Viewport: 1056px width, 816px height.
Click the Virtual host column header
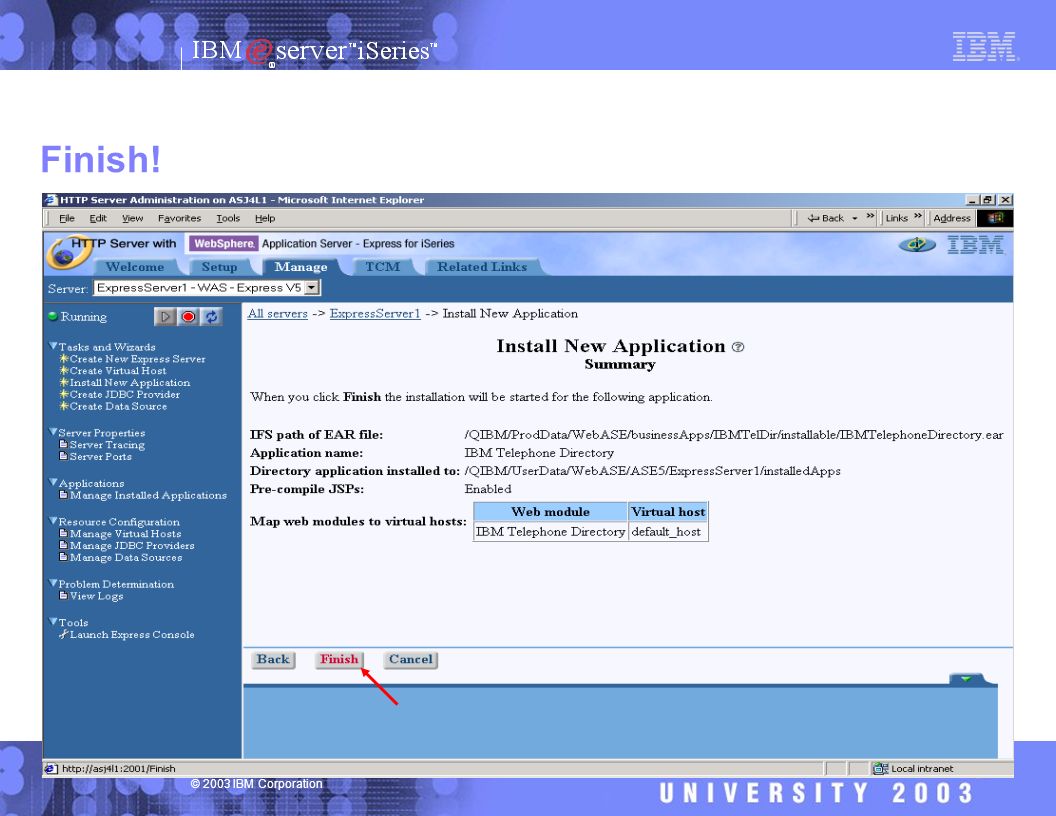pos(667,512)
